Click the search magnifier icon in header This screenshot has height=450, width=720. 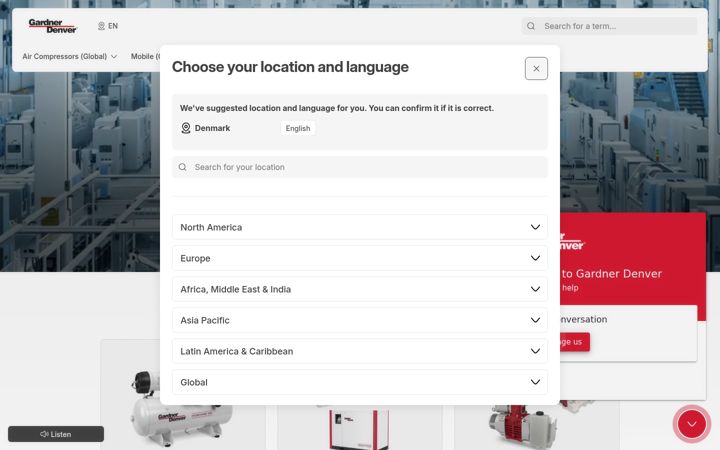point(531,26)
